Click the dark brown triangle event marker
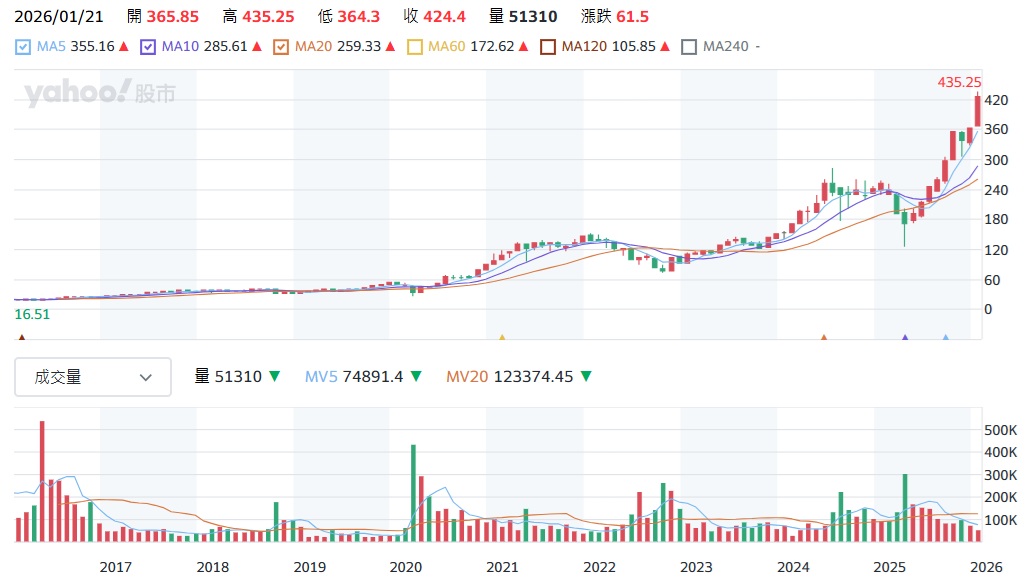Screen dimensions: 1029x585 click(21, 338)
